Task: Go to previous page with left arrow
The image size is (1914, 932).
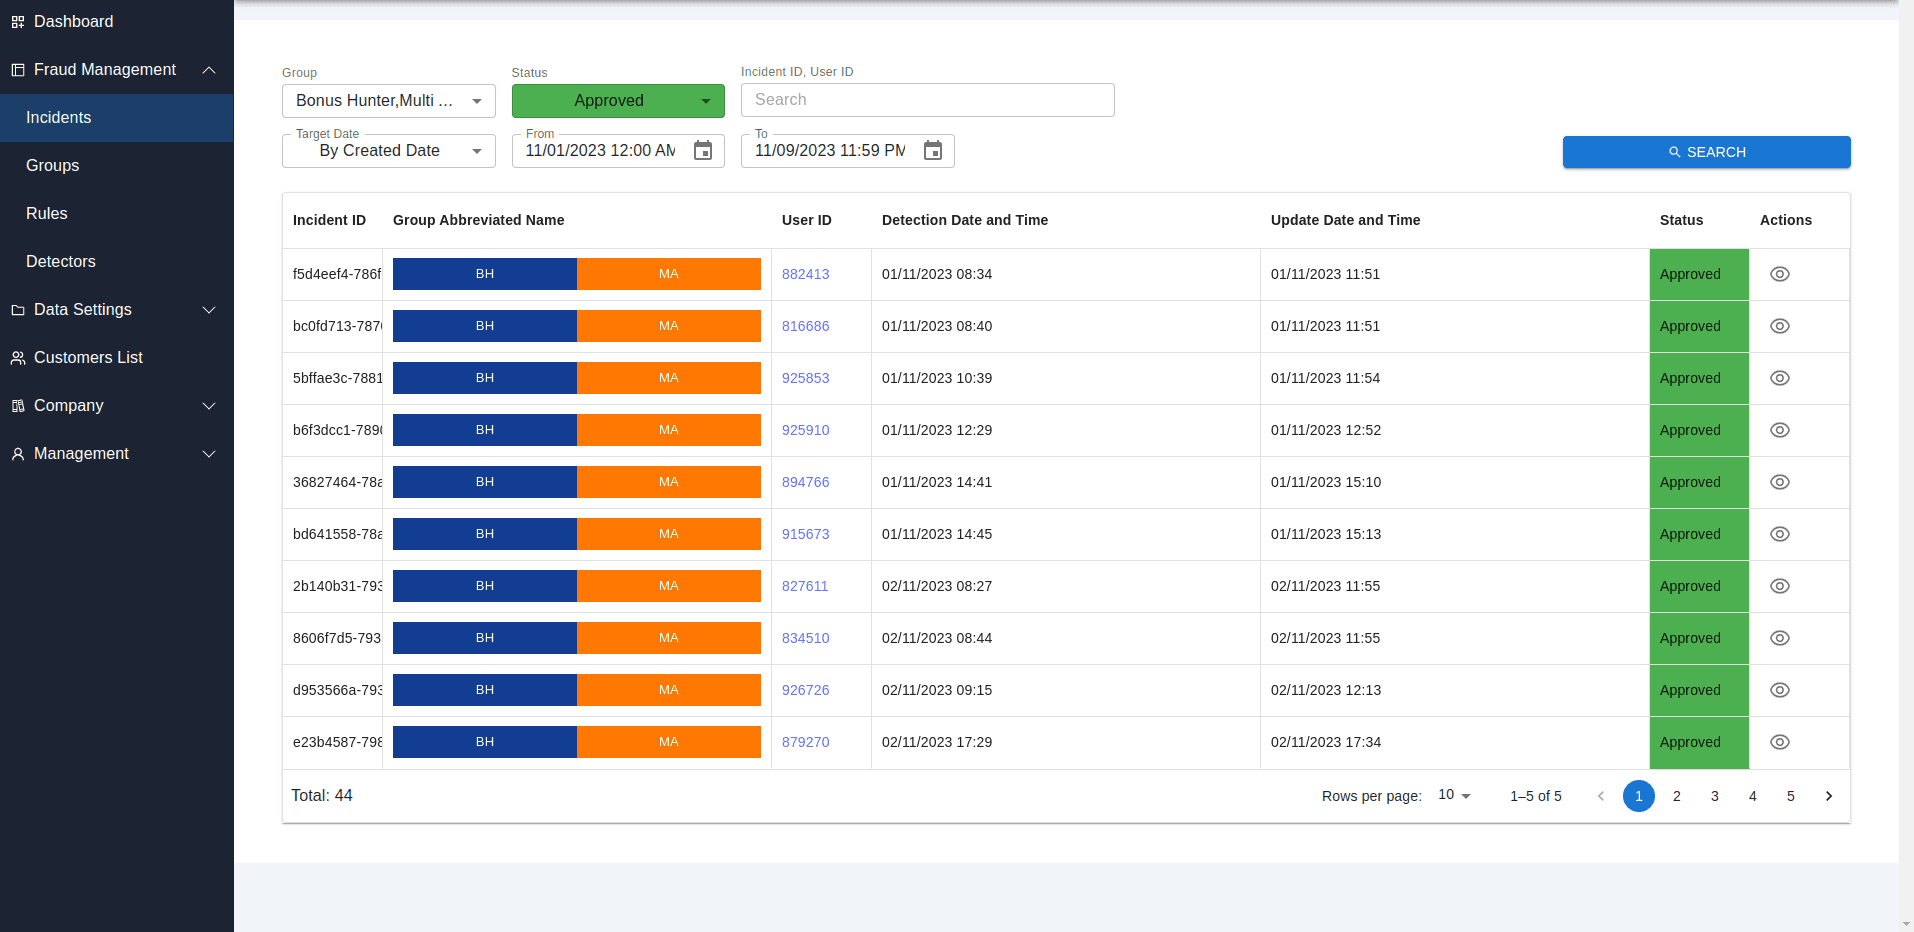Action: pos(1601,796)
